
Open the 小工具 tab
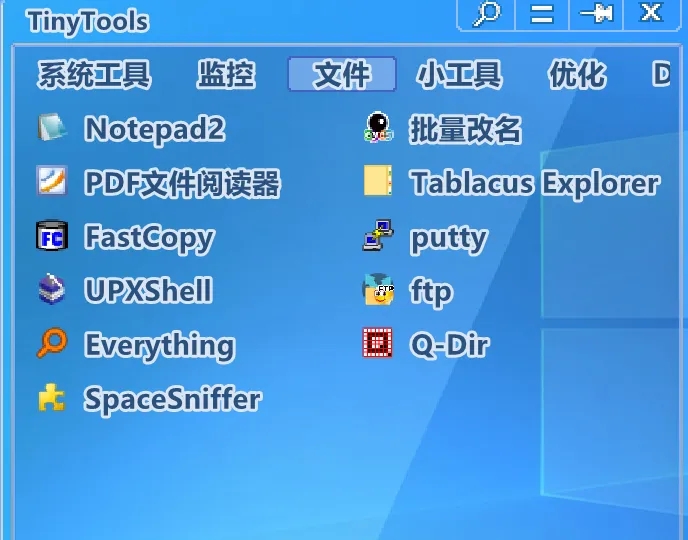pyautogui.click(x=459, y=75)
